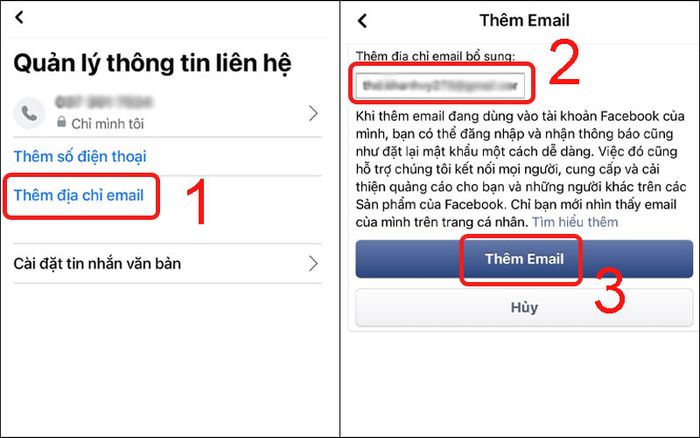Cancel with the Hủy button

tap(524, 307)
